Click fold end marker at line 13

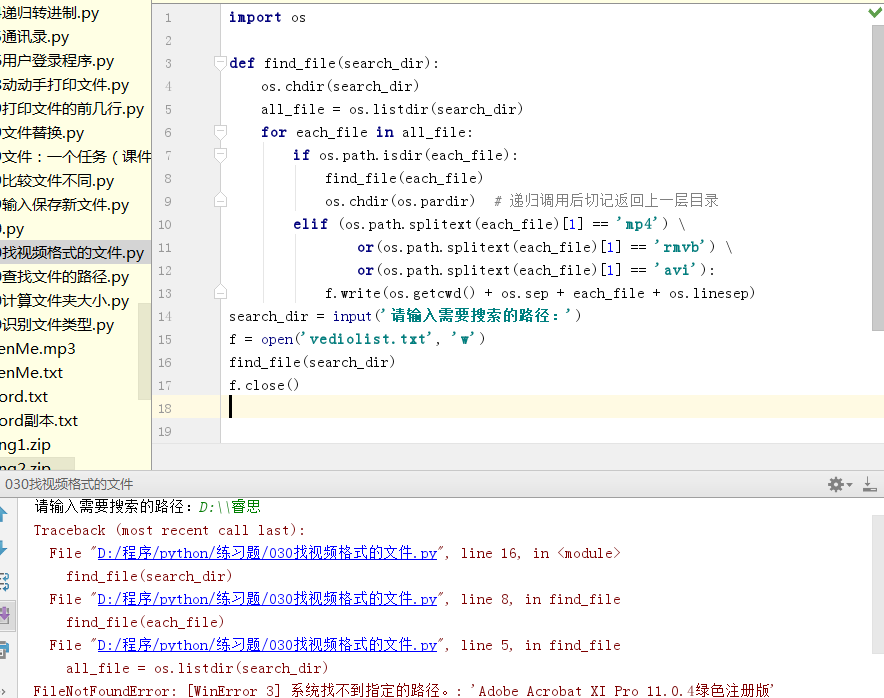[x=220, y=293]
